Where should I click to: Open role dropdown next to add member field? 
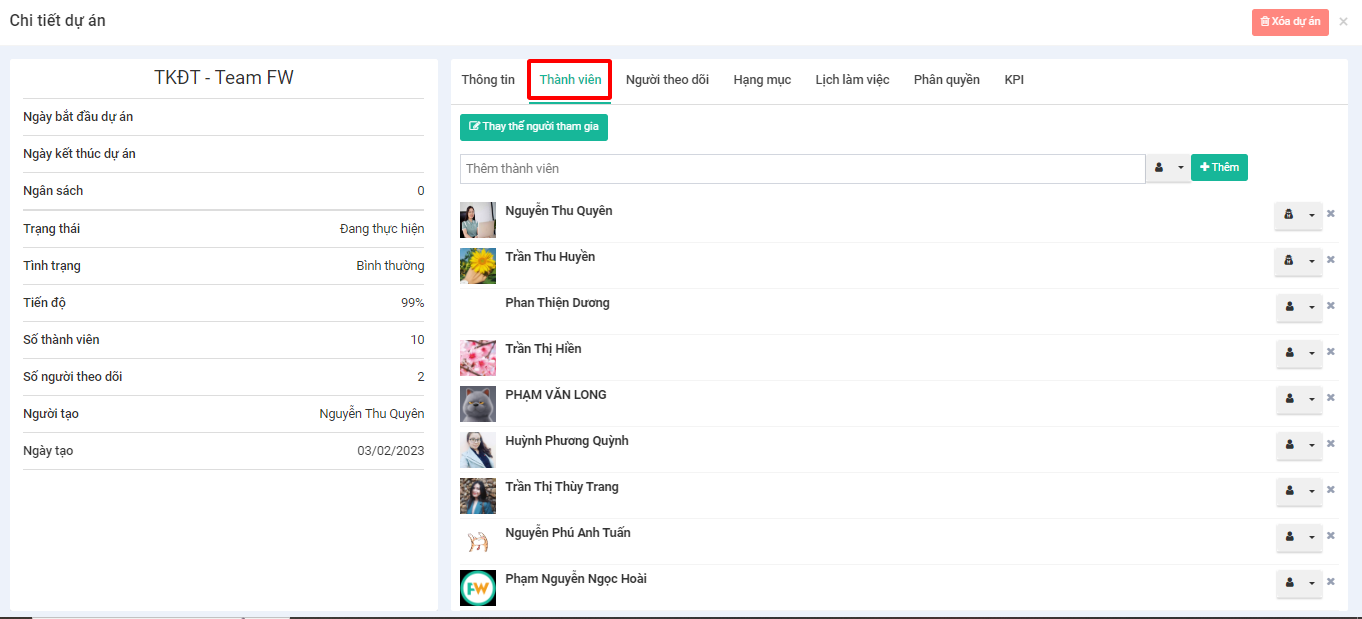(1180, 168)
